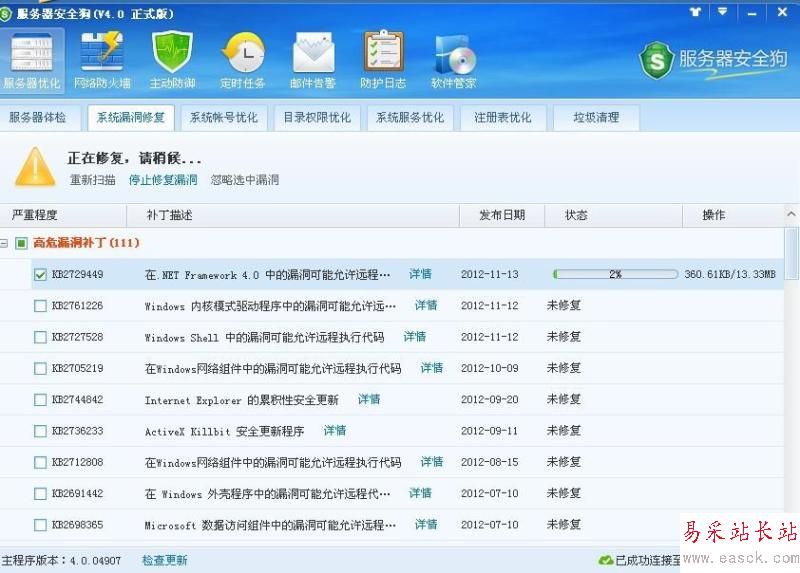Switch to 系统漏洞修复 tab

(x=131, y=118)
